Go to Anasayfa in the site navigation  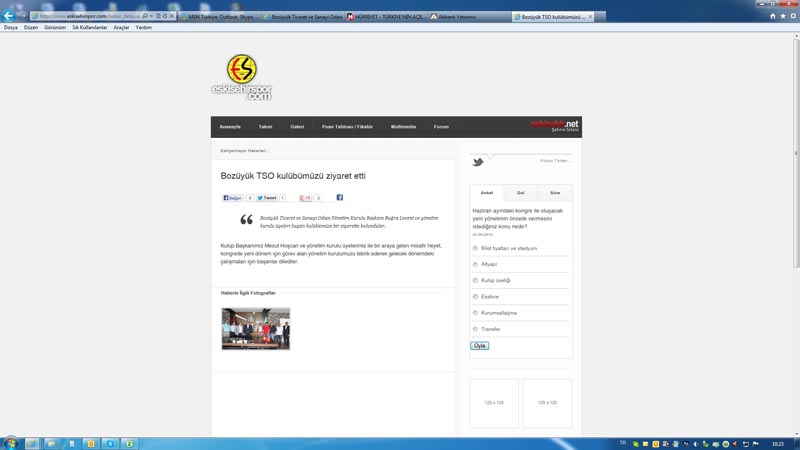pyautogui.click(x=230, y=127)
